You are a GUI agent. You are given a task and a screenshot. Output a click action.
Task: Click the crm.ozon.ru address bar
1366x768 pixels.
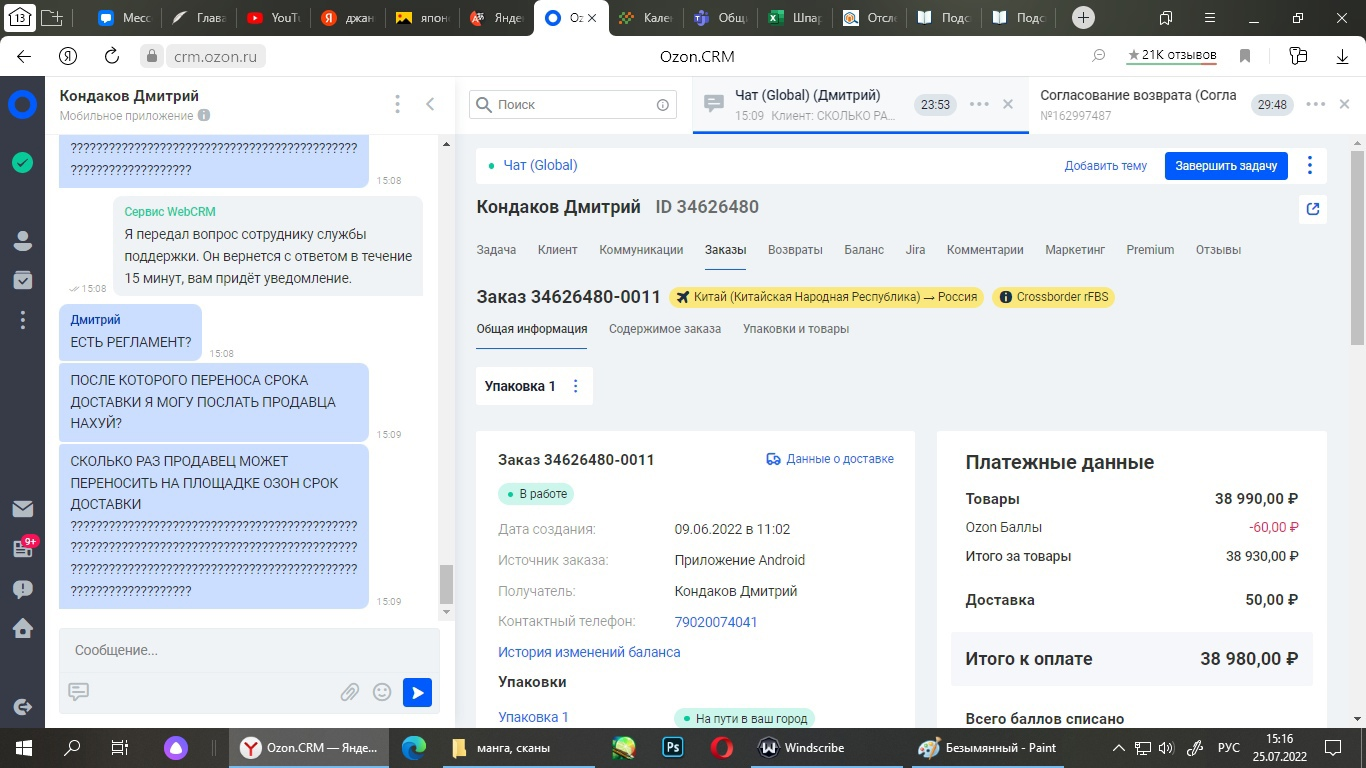[x=215, y=56]
